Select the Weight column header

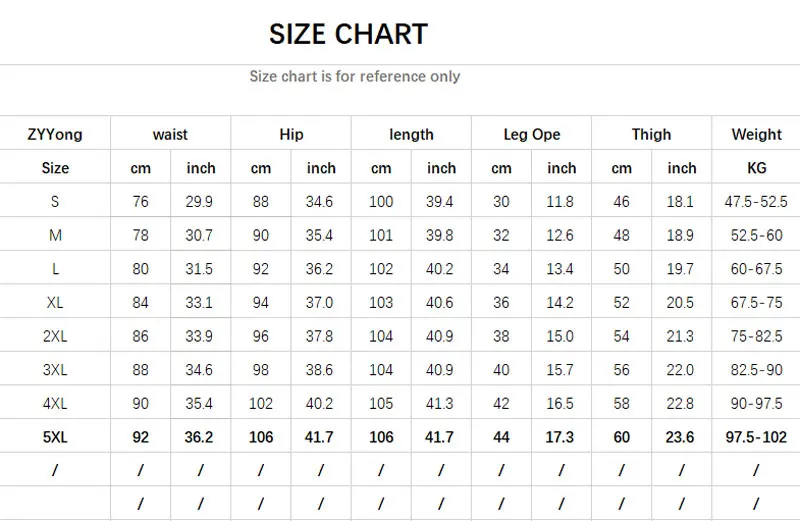pos(756,134)
